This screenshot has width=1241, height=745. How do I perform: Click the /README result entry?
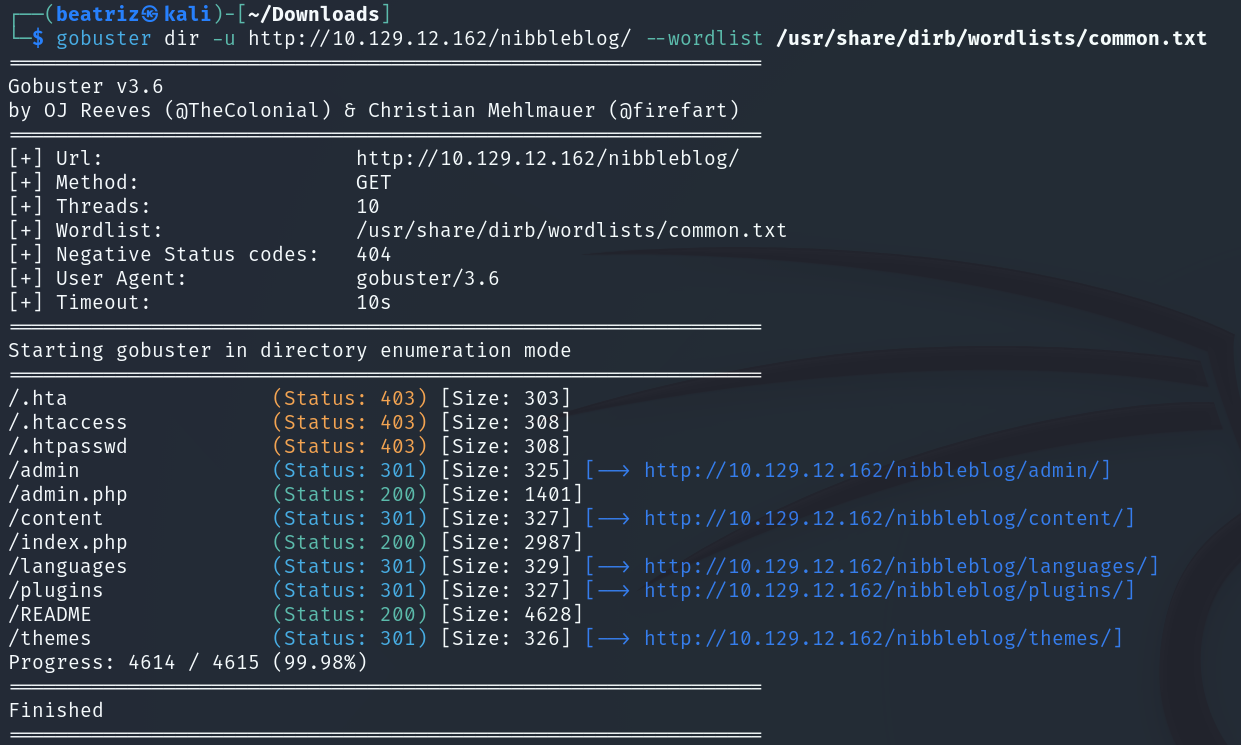(50, 614)
